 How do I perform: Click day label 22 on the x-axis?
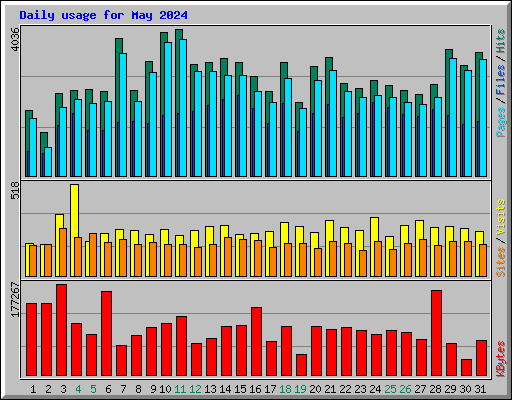345,389
